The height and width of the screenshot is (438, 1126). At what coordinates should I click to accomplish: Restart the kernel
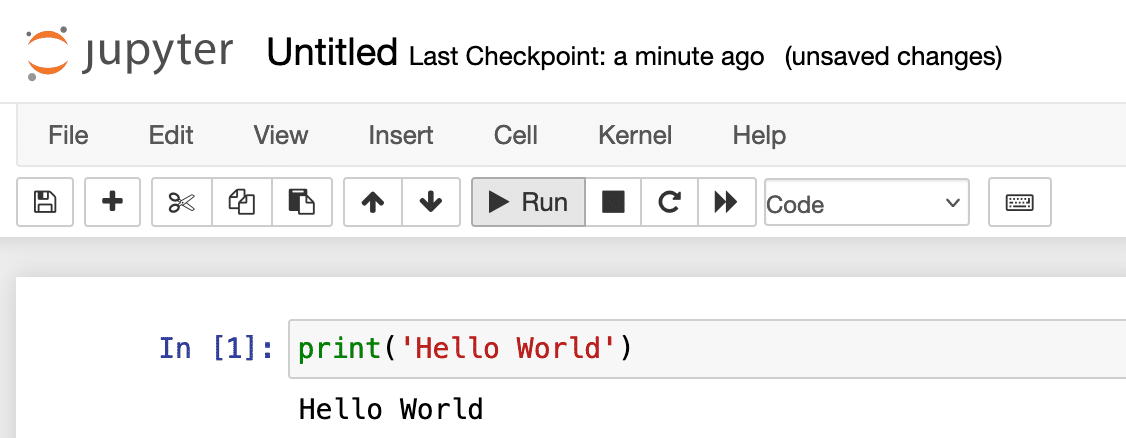click(669, 202)
